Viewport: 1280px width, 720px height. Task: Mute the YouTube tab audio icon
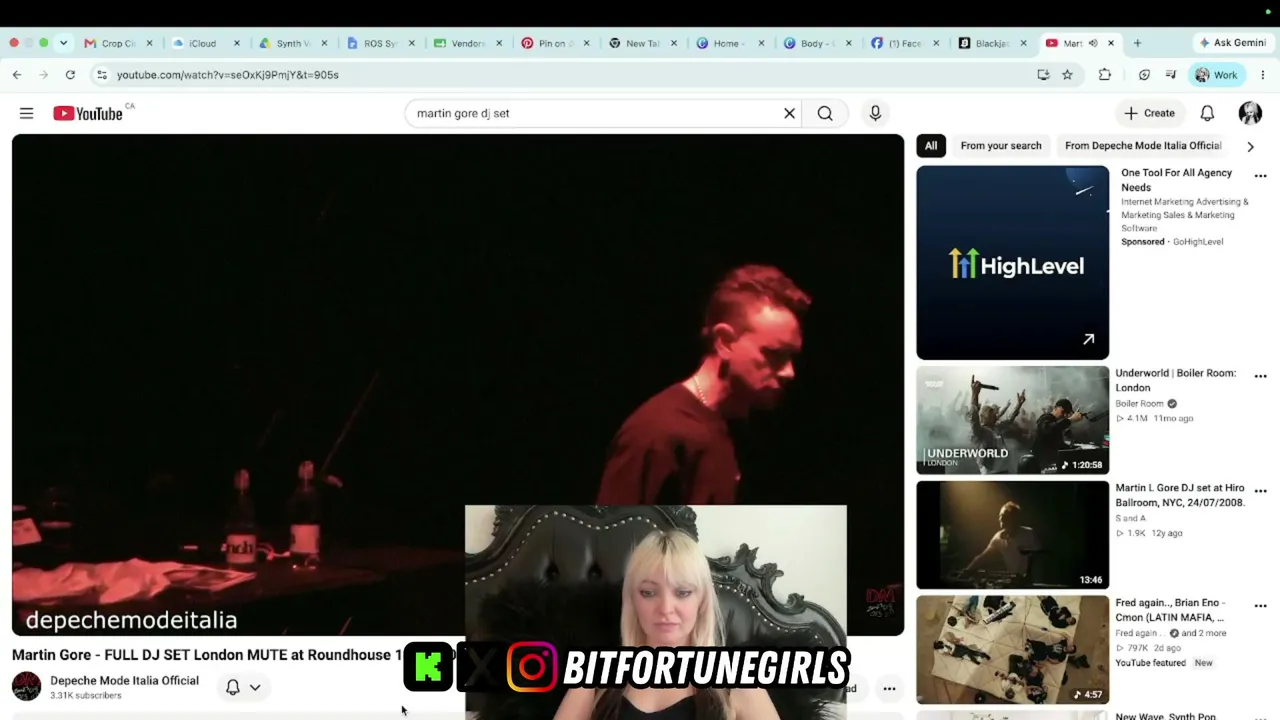(1093, 43)
